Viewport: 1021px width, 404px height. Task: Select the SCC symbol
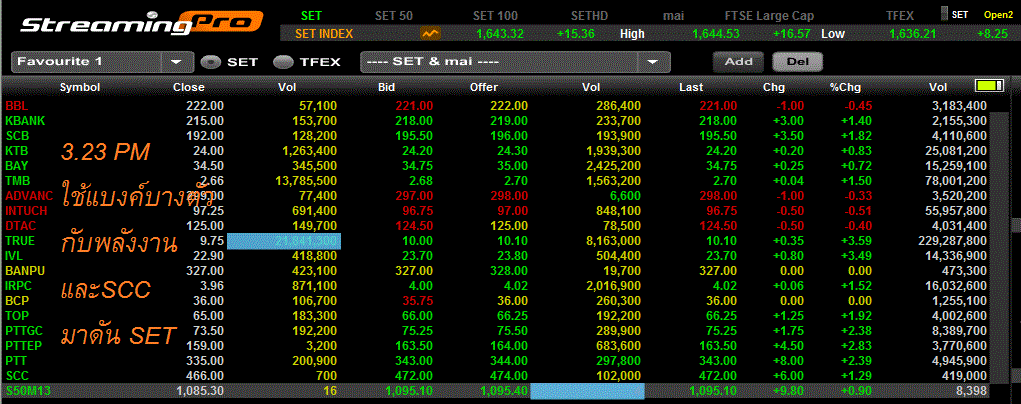(x=17, y=376)
